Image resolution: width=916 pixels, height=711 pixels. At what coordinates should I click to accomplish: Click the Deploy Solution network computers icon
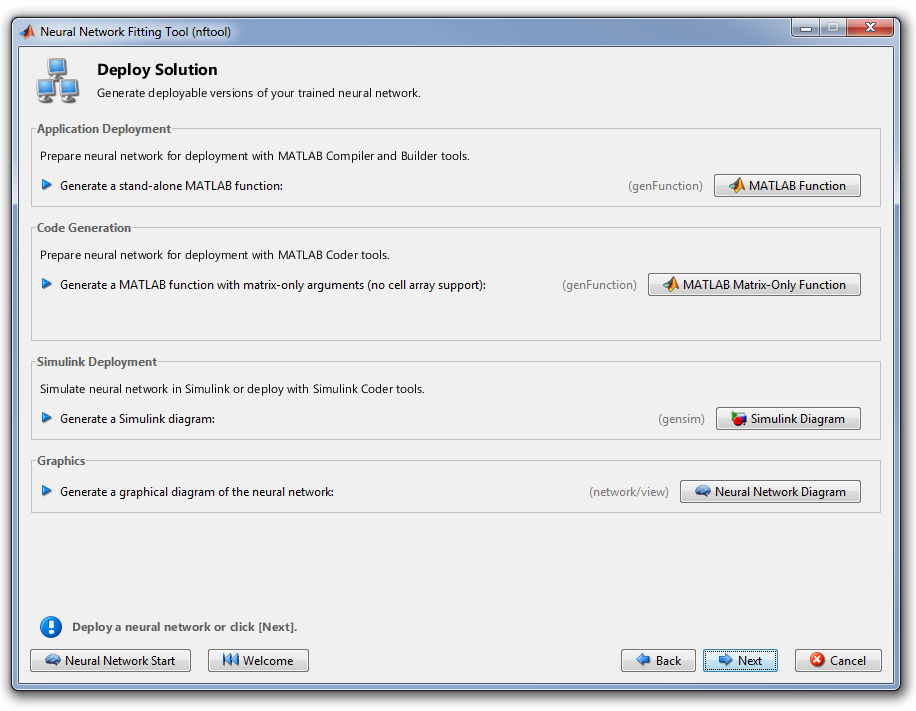pos(57,81)
